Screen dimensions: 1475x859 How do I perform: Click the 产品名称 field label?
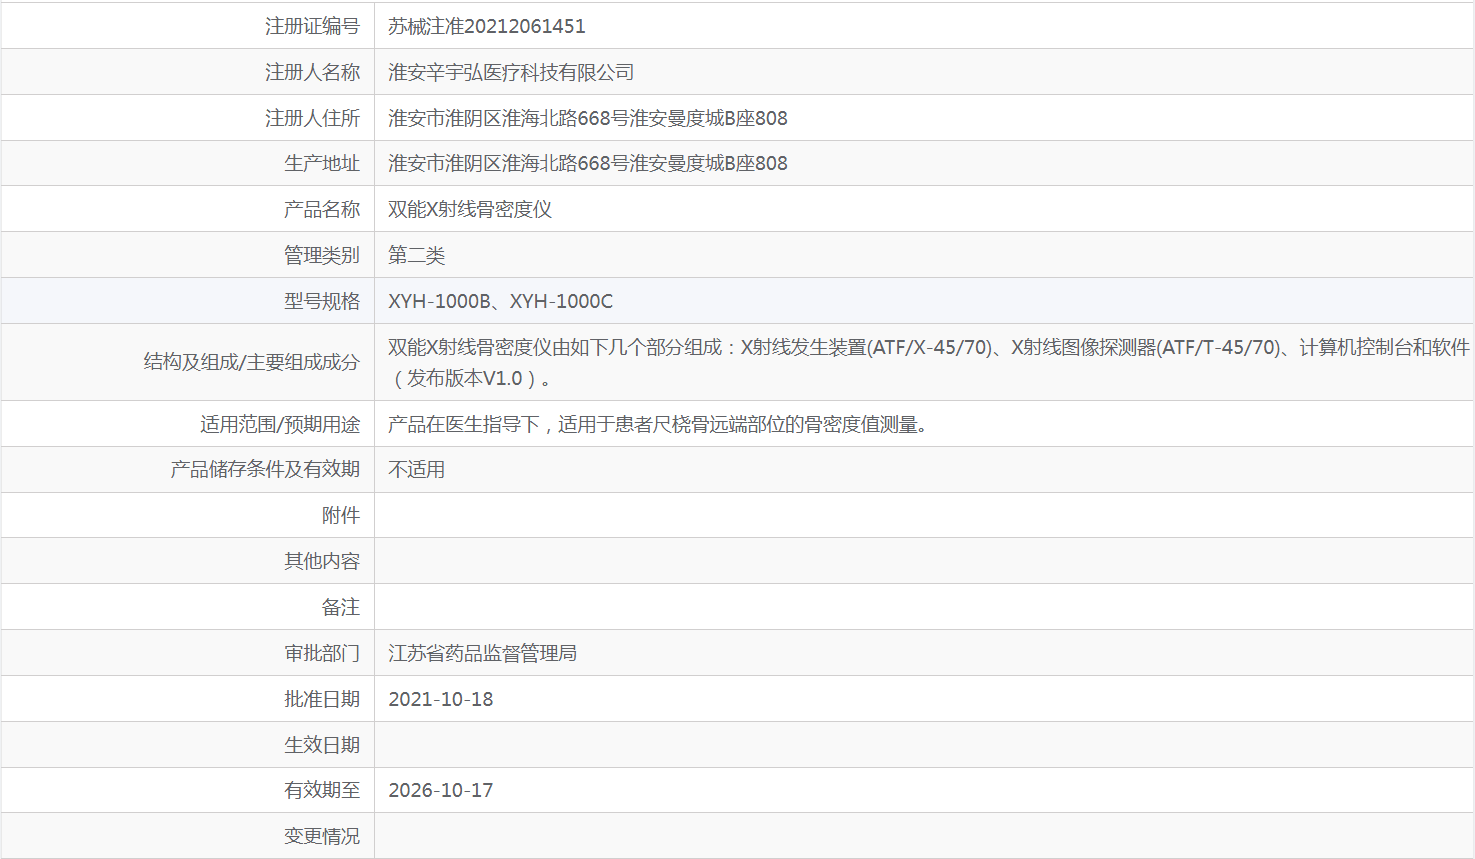[322, 209]
